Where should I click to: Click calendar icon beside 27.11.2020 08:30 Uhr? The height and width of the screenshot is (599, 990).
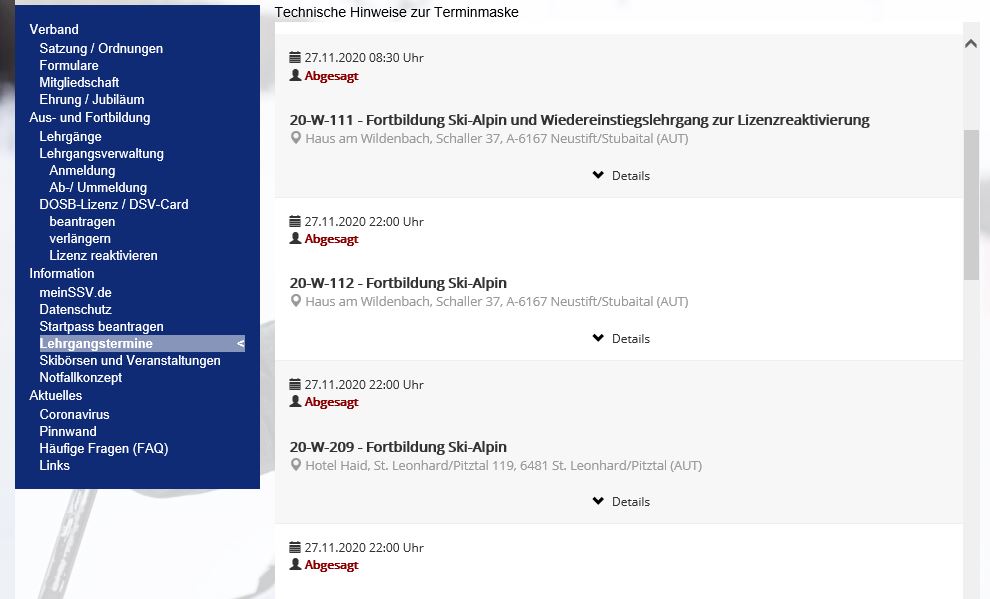point(295,58)
